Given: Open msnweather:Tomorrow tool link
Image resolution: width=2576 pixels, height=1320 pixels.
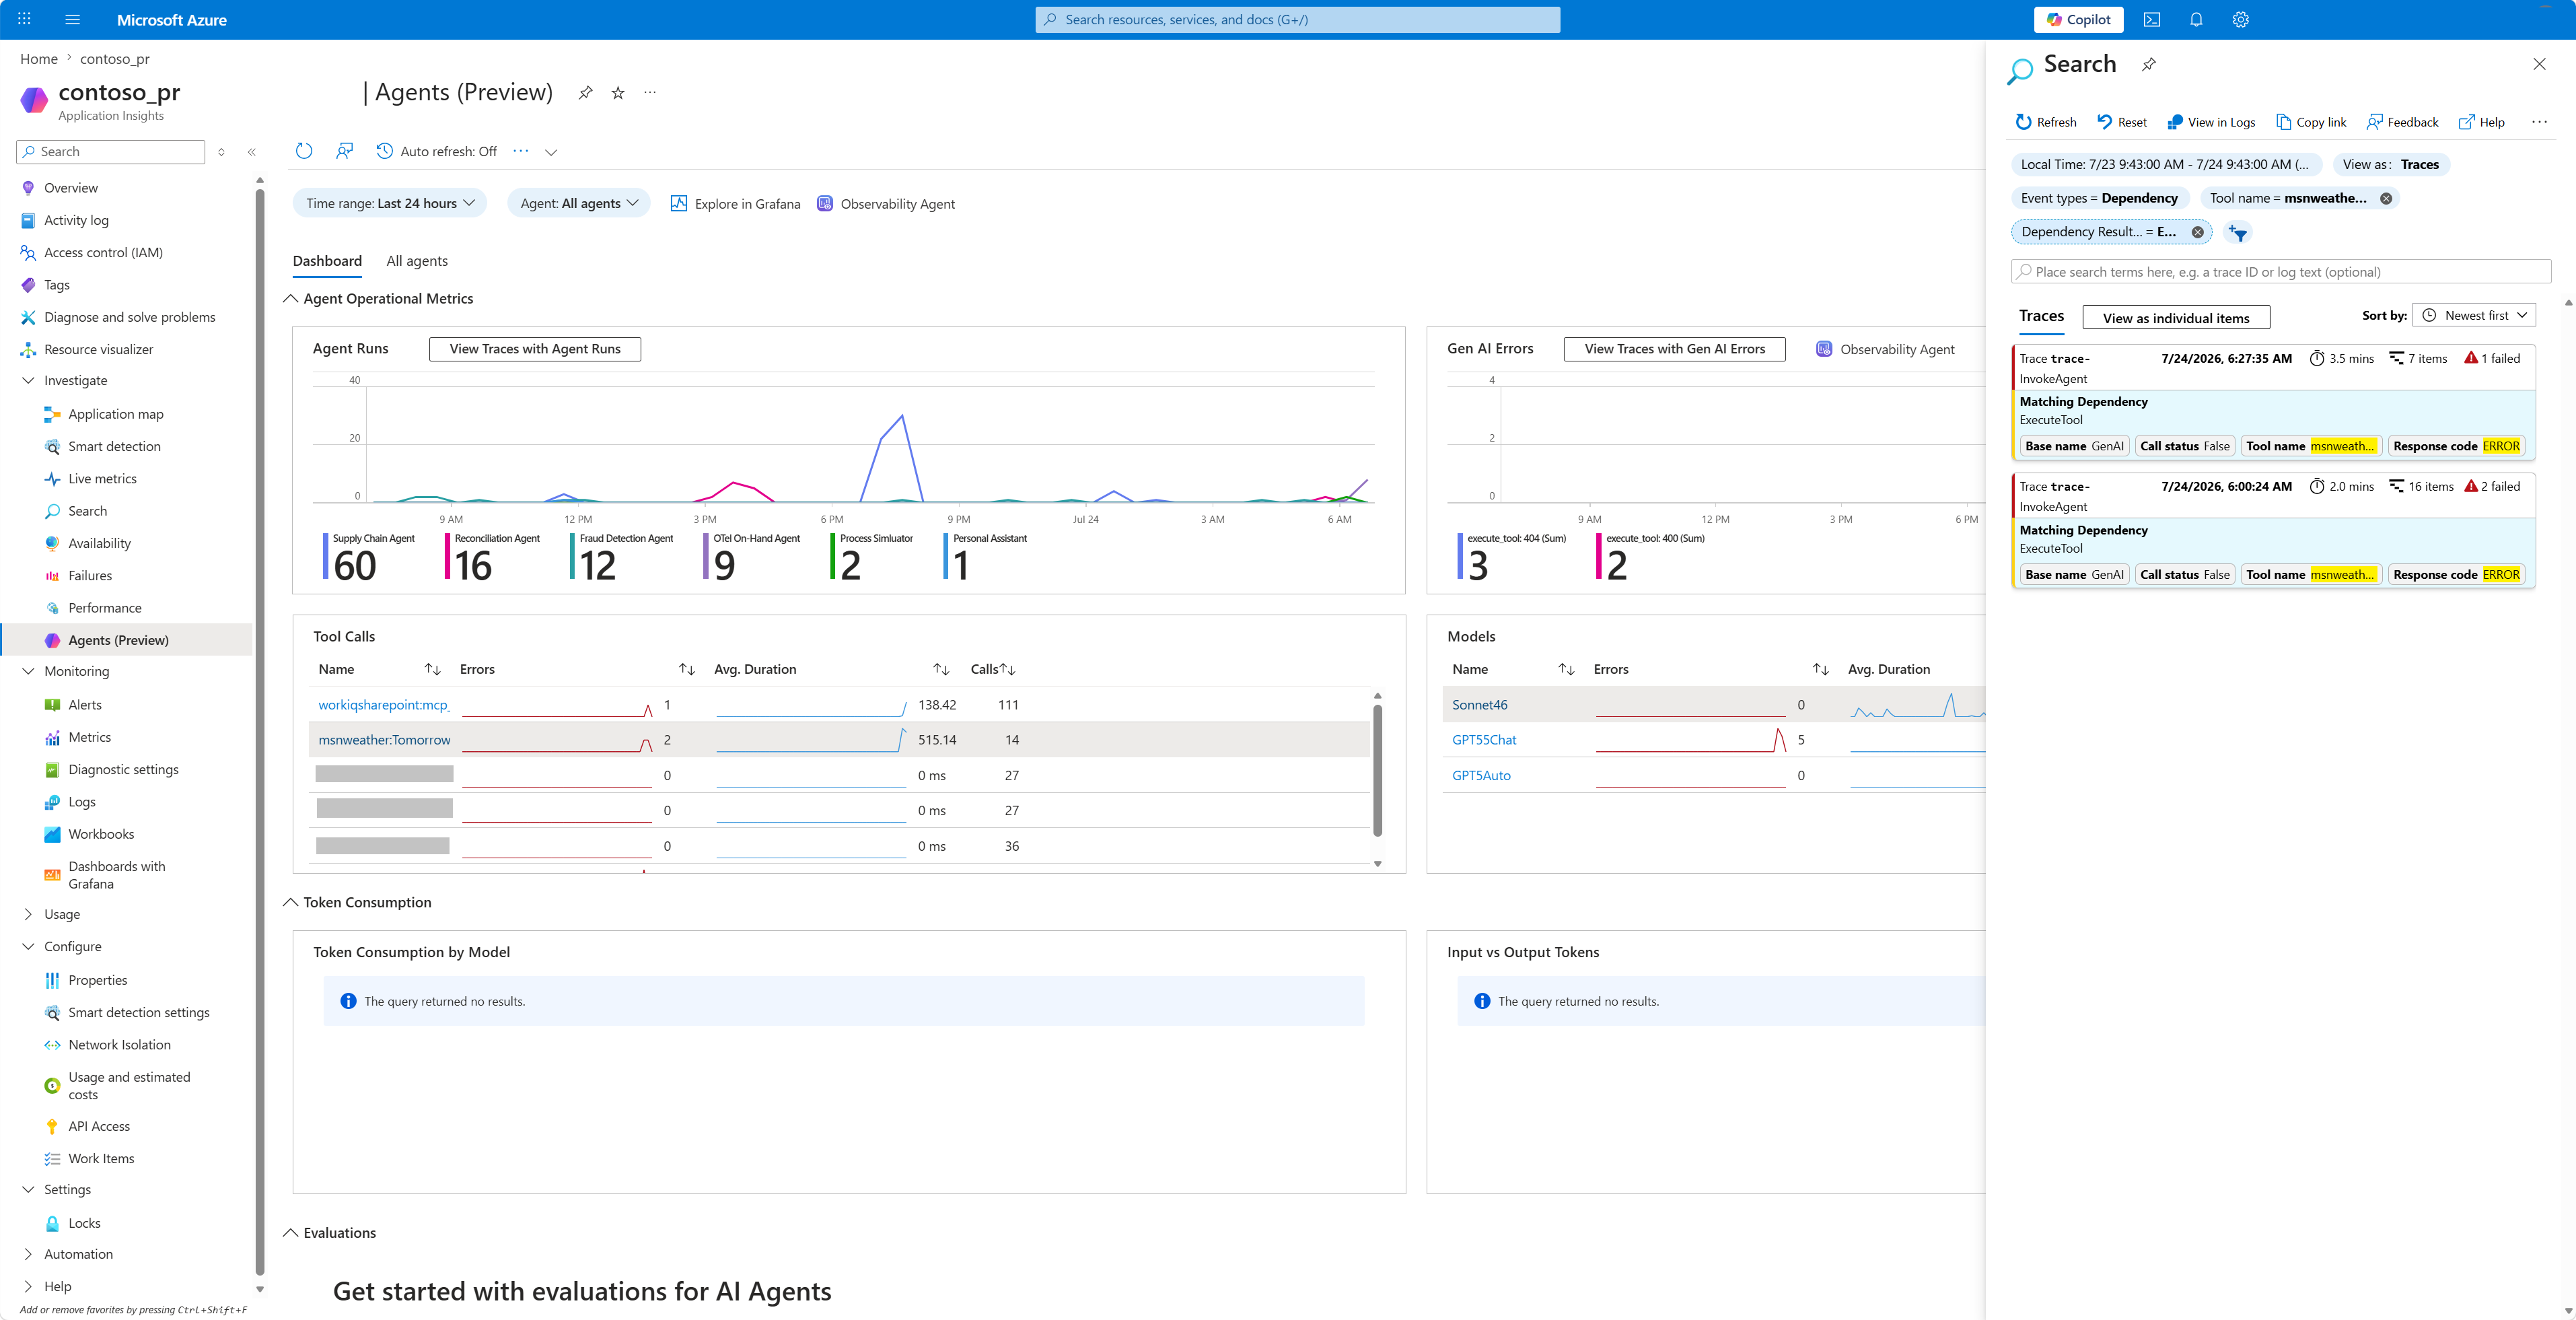Looking at the screenshot, I should click(x=384, y=740).
